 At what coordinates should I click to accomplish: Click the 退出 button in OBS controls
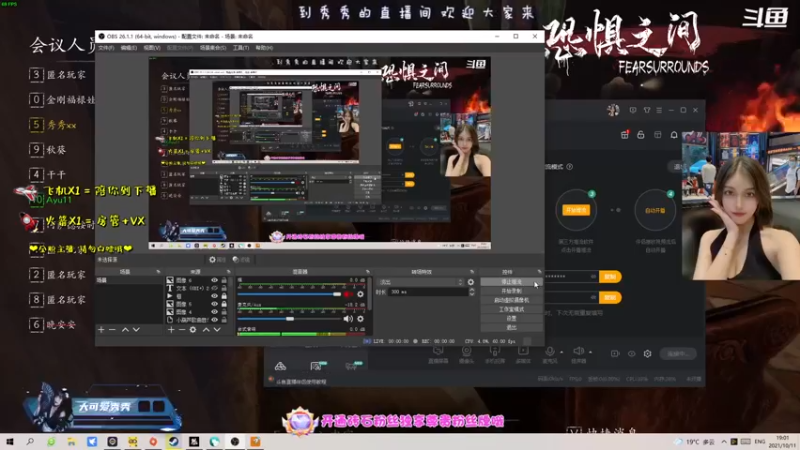pos(511,328)
